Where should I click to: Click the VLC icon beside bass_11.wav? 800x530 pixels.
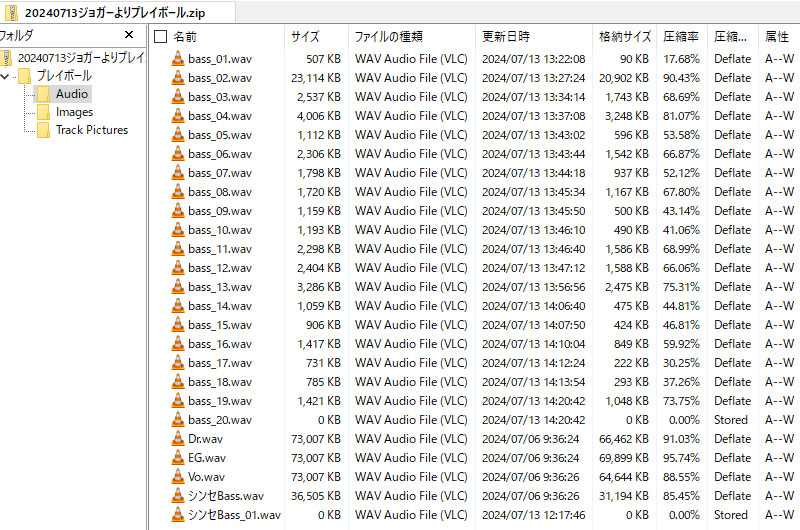click(x=178, y=249)
